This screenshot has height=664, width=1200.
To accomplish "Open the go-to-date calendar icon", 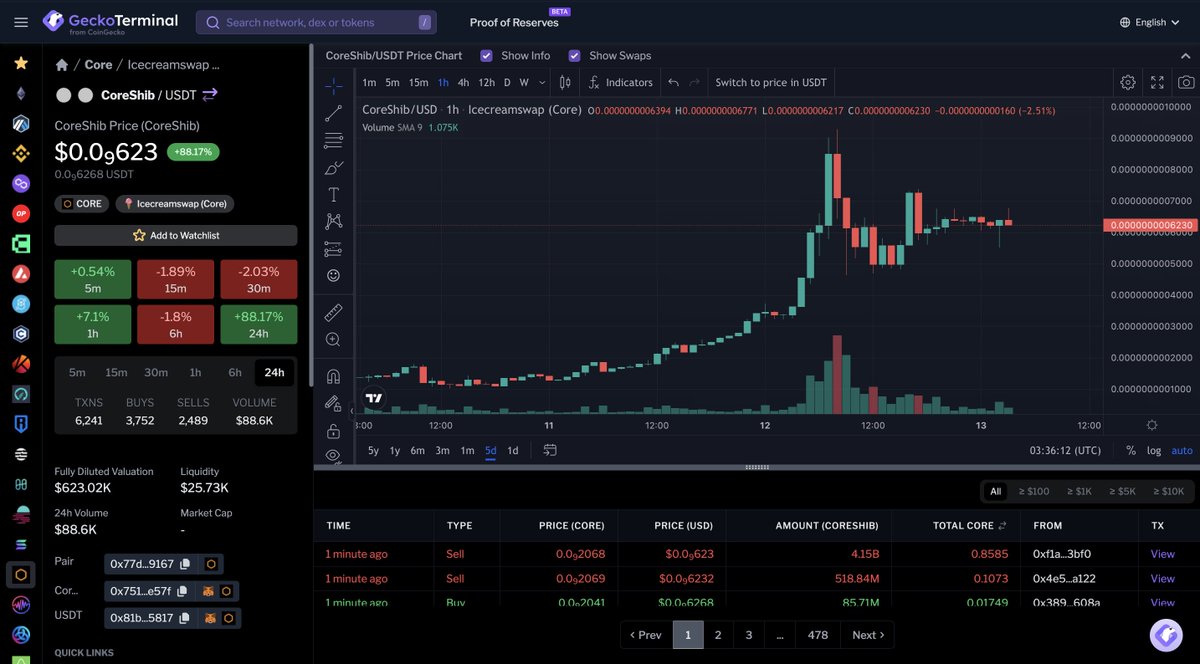I will pos(550,450).
